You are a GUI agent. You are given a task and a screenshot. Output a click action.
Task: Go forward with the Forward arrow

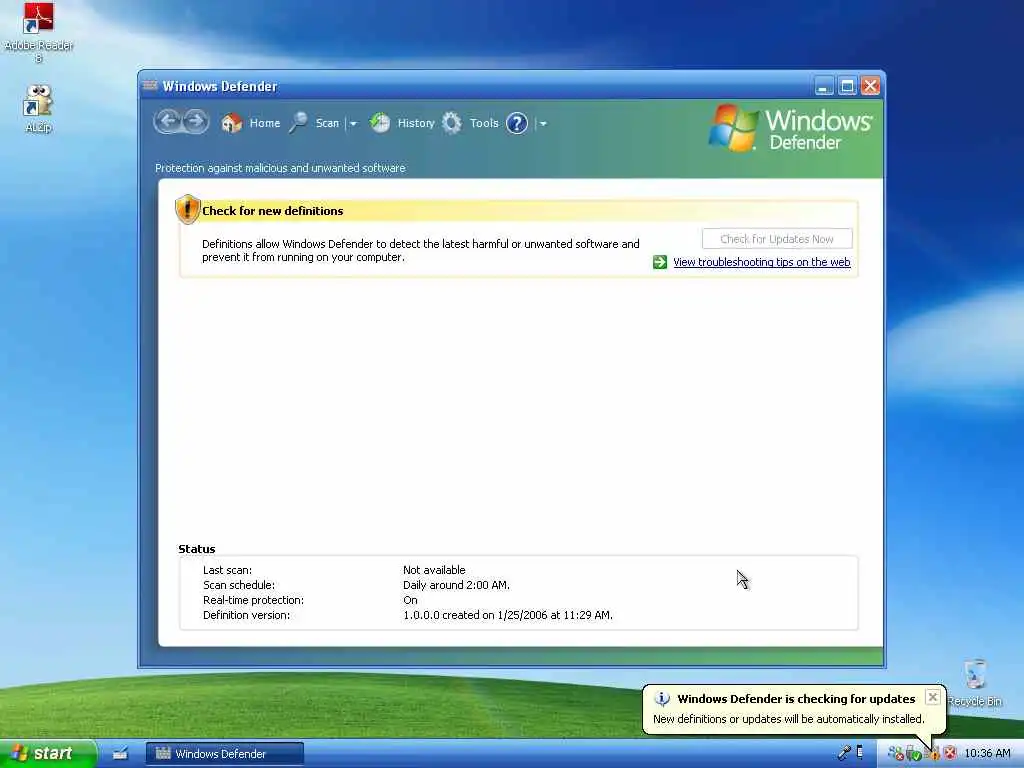[x=195, y=121]
